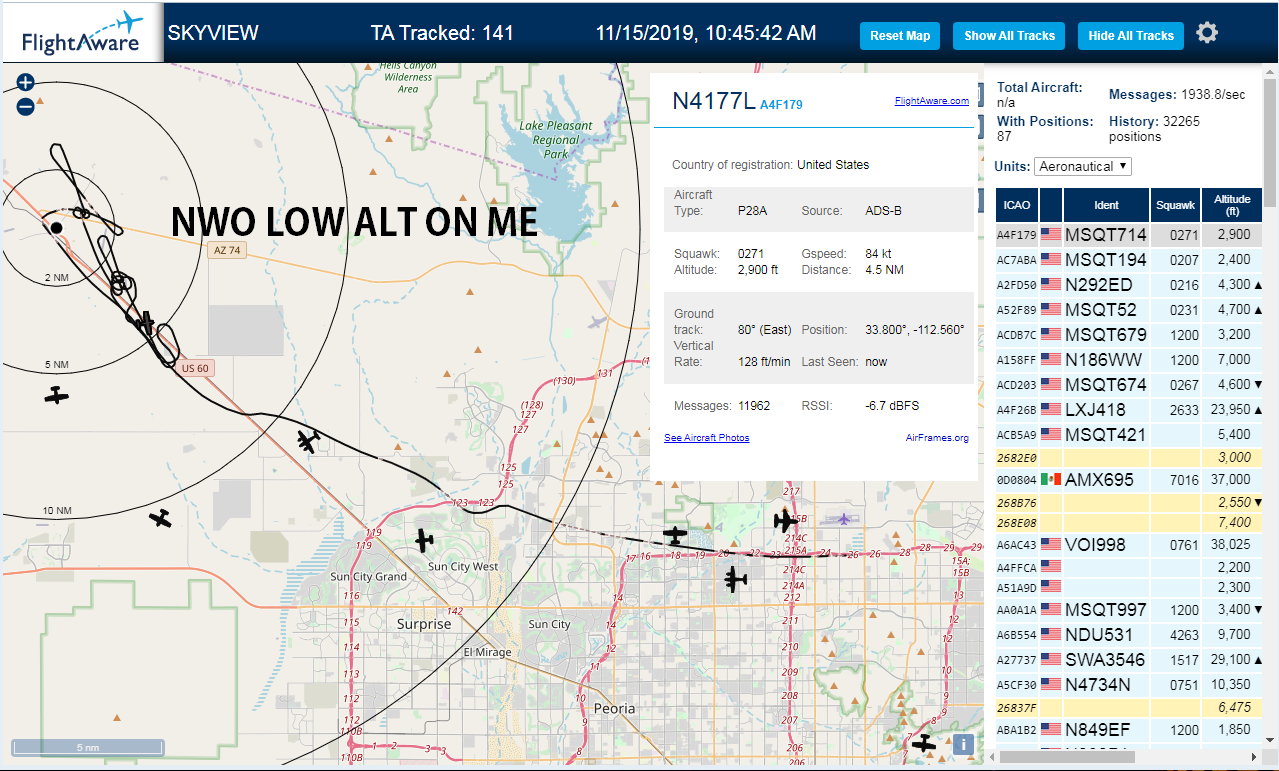Click the 5 nm map scale bar
The height and width of the screenshot is (771, 1279).
click(x=88, y=747)
